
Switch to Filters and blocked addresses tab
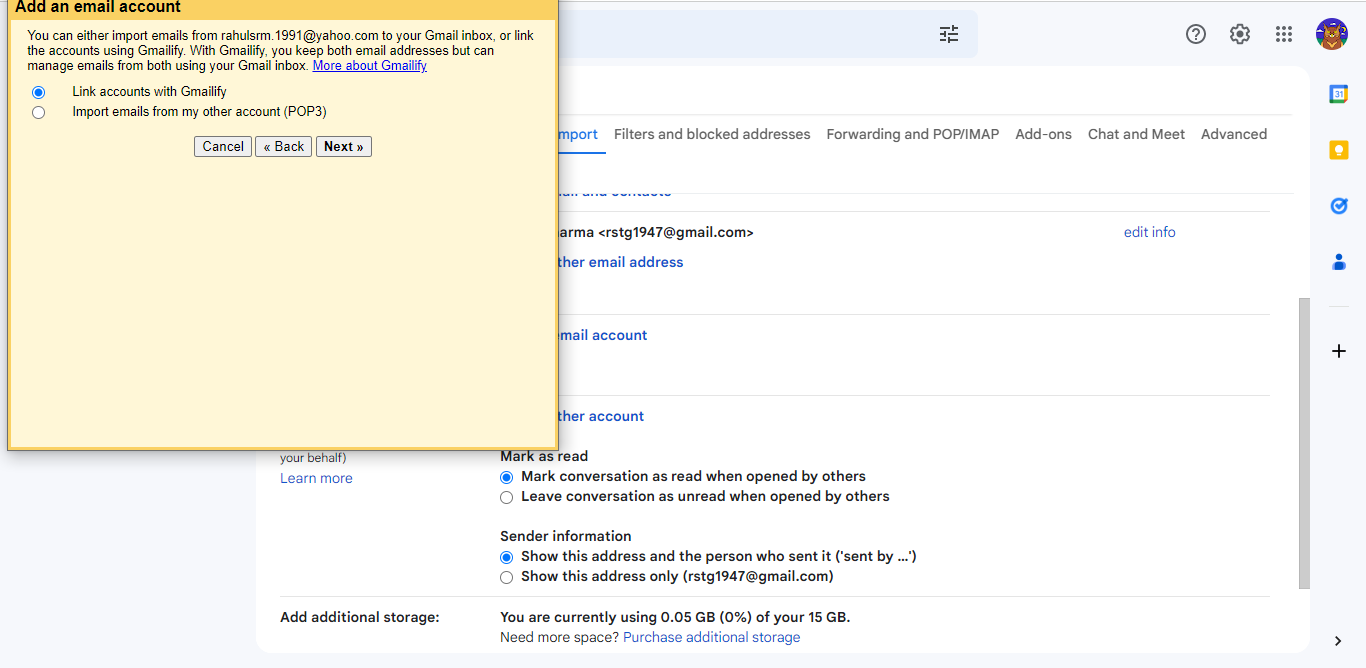pyautogui.click(x=712, y=134)
